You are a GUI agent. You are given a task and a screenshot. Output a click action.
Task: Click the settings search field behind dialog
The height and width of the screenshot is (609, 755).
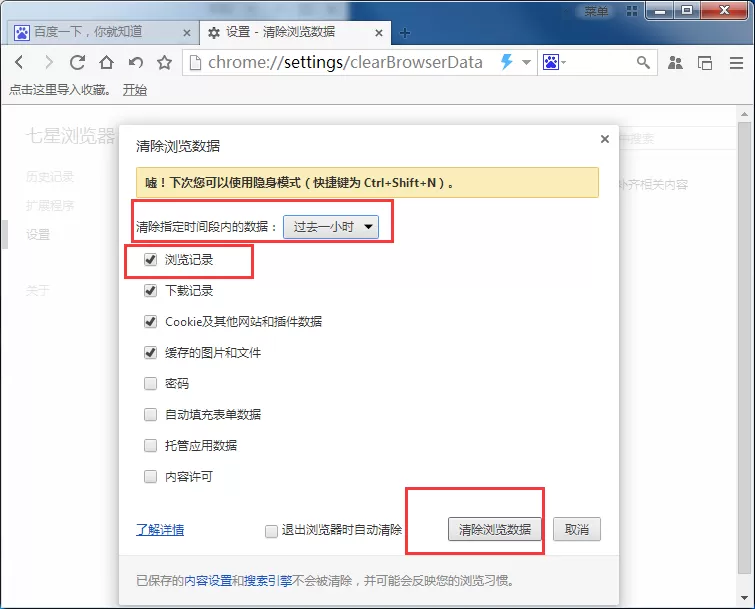pos(677,139)
